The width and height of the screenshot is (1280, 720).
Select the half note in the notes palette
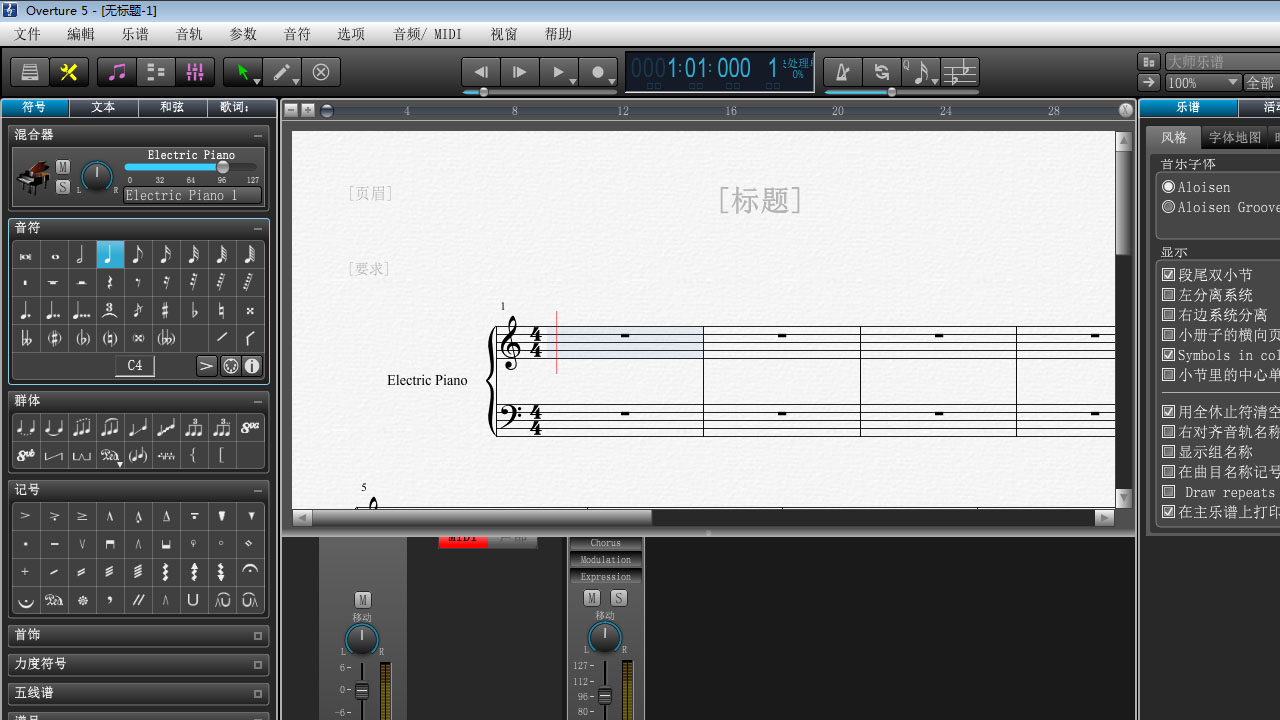(x=82, y=255)
